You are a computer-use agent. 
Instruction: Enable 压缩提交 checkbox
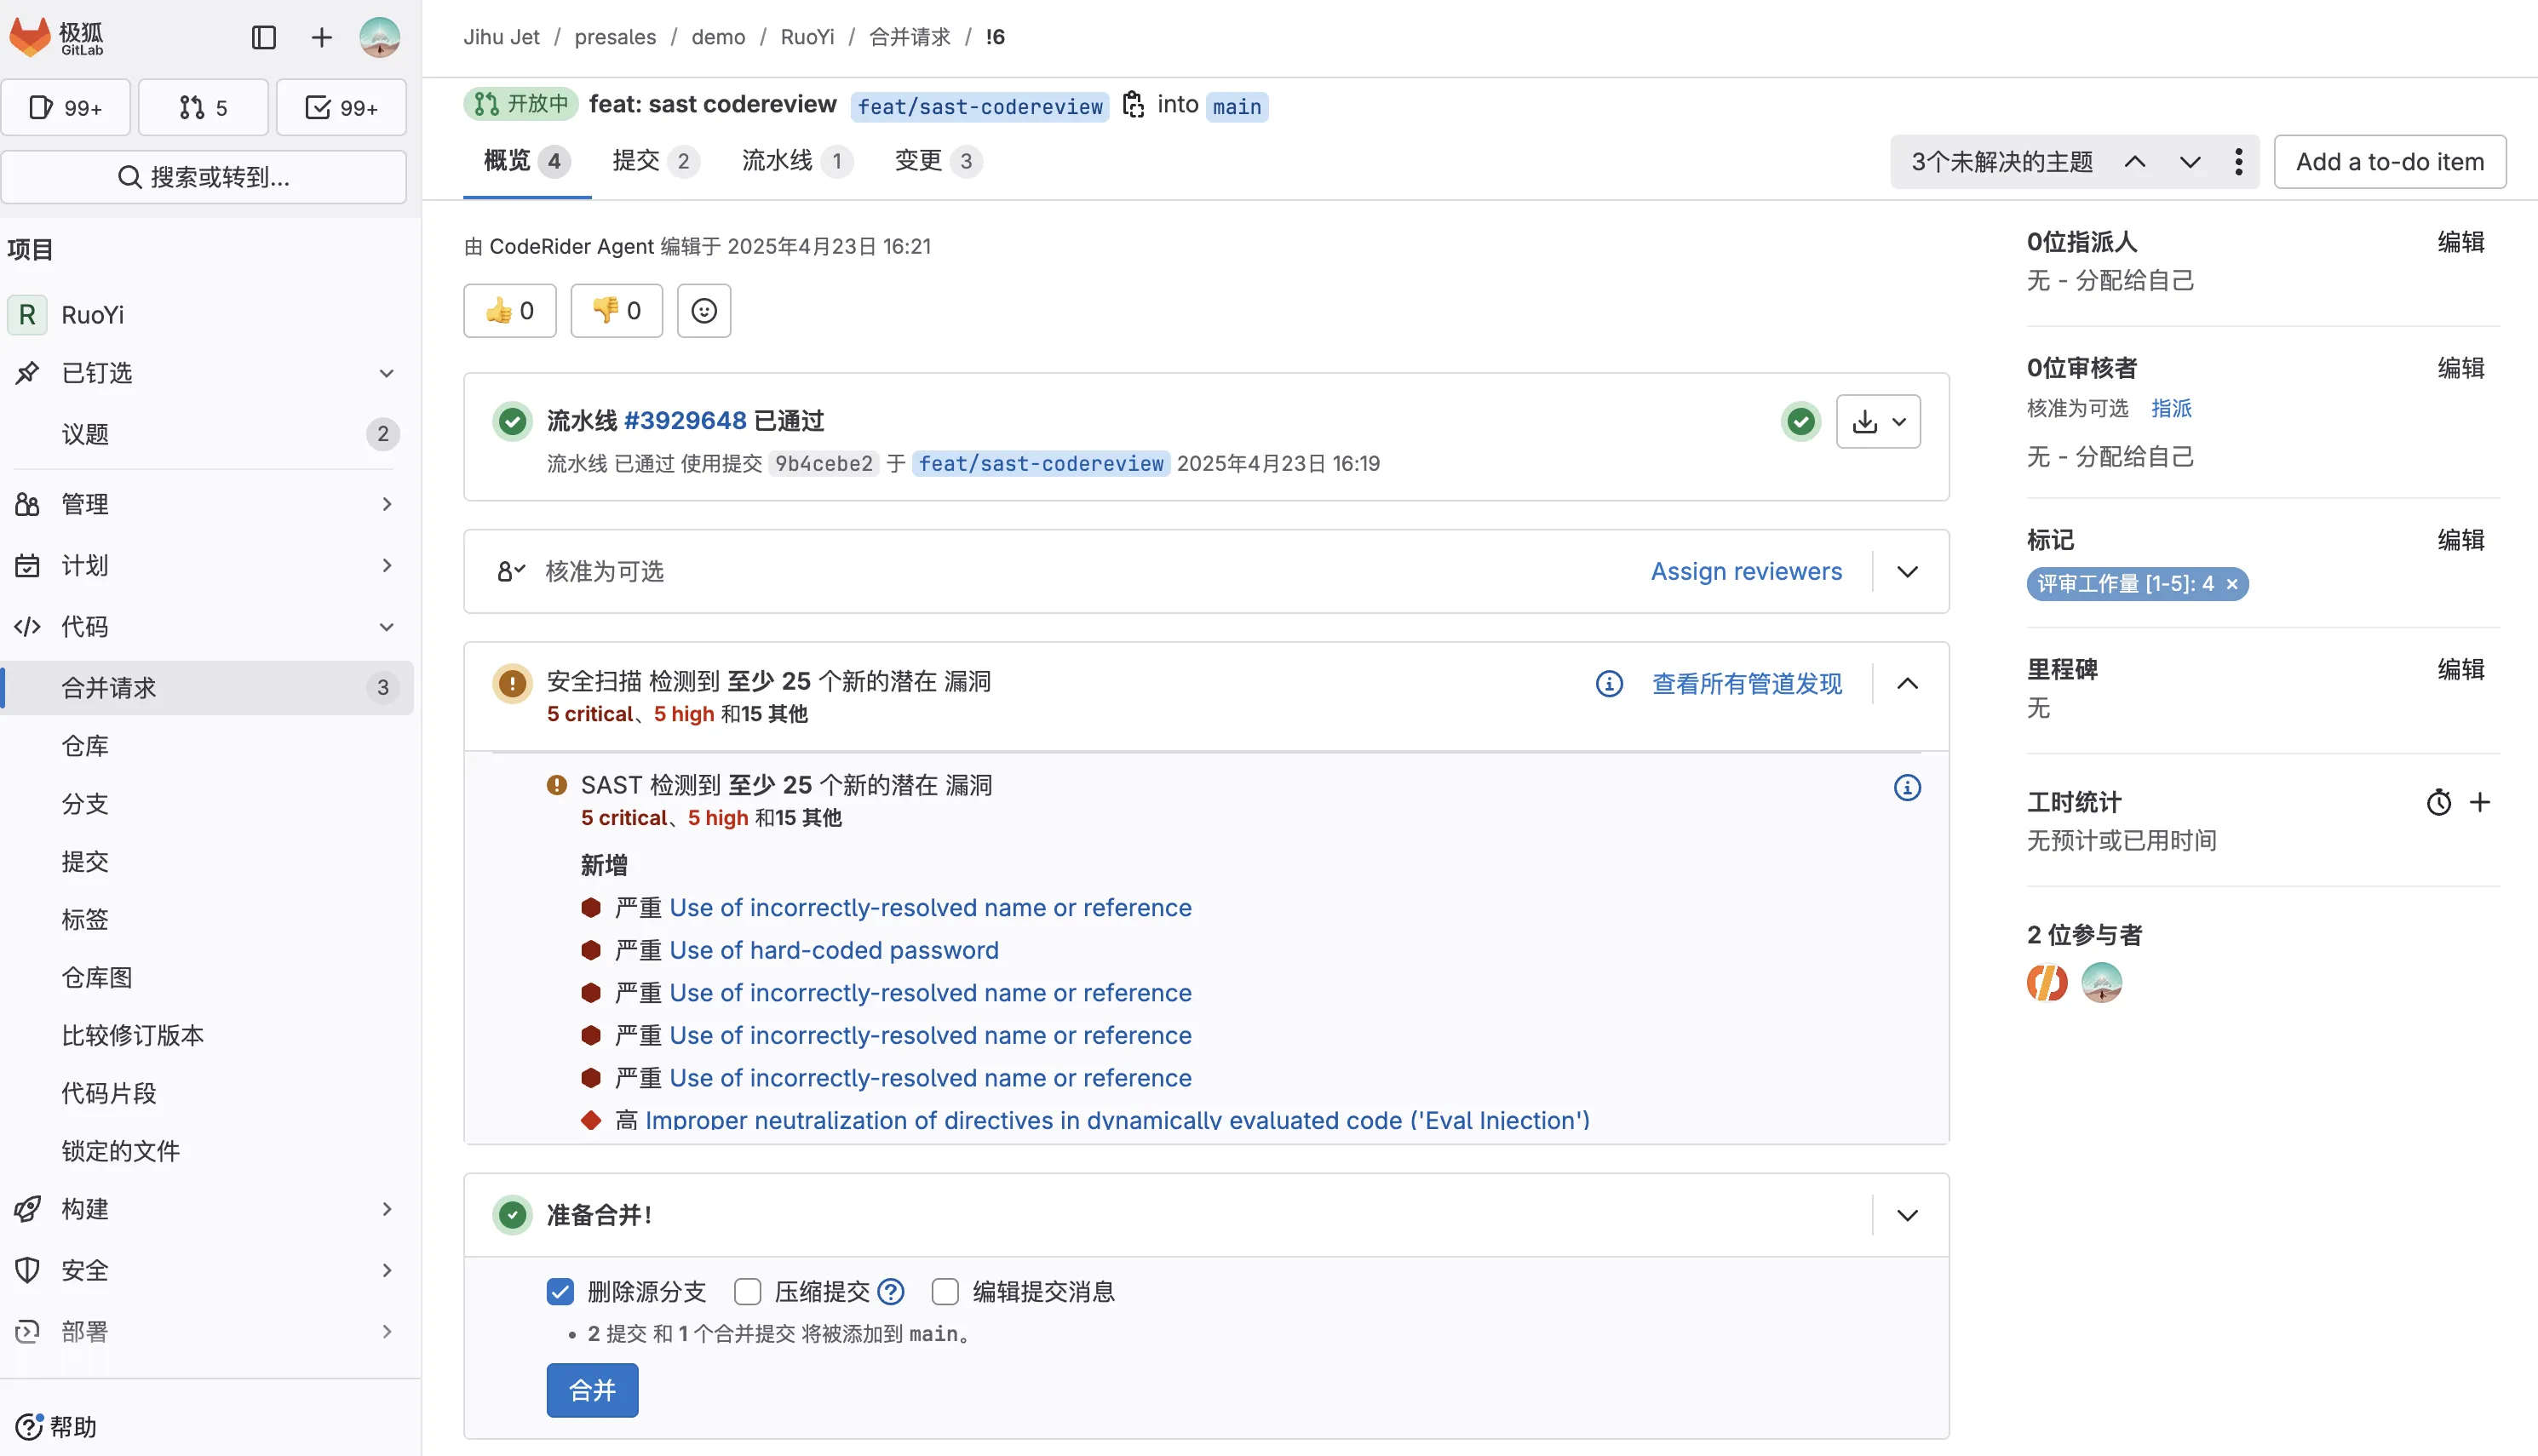tap(748, 1292)
